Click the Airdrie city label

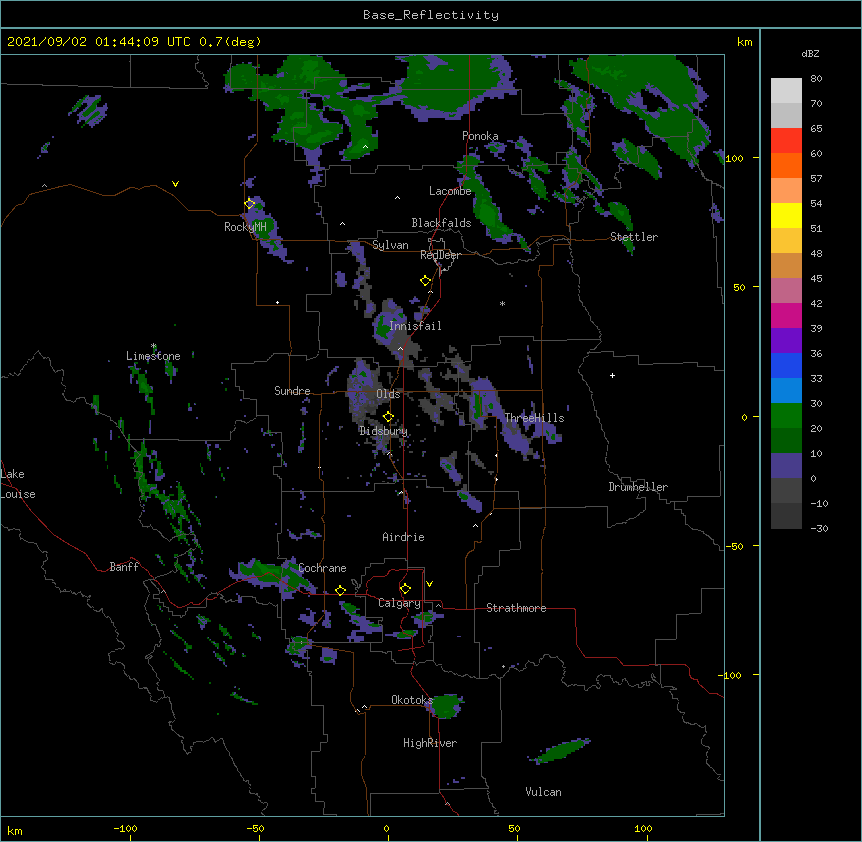(404, 537)
